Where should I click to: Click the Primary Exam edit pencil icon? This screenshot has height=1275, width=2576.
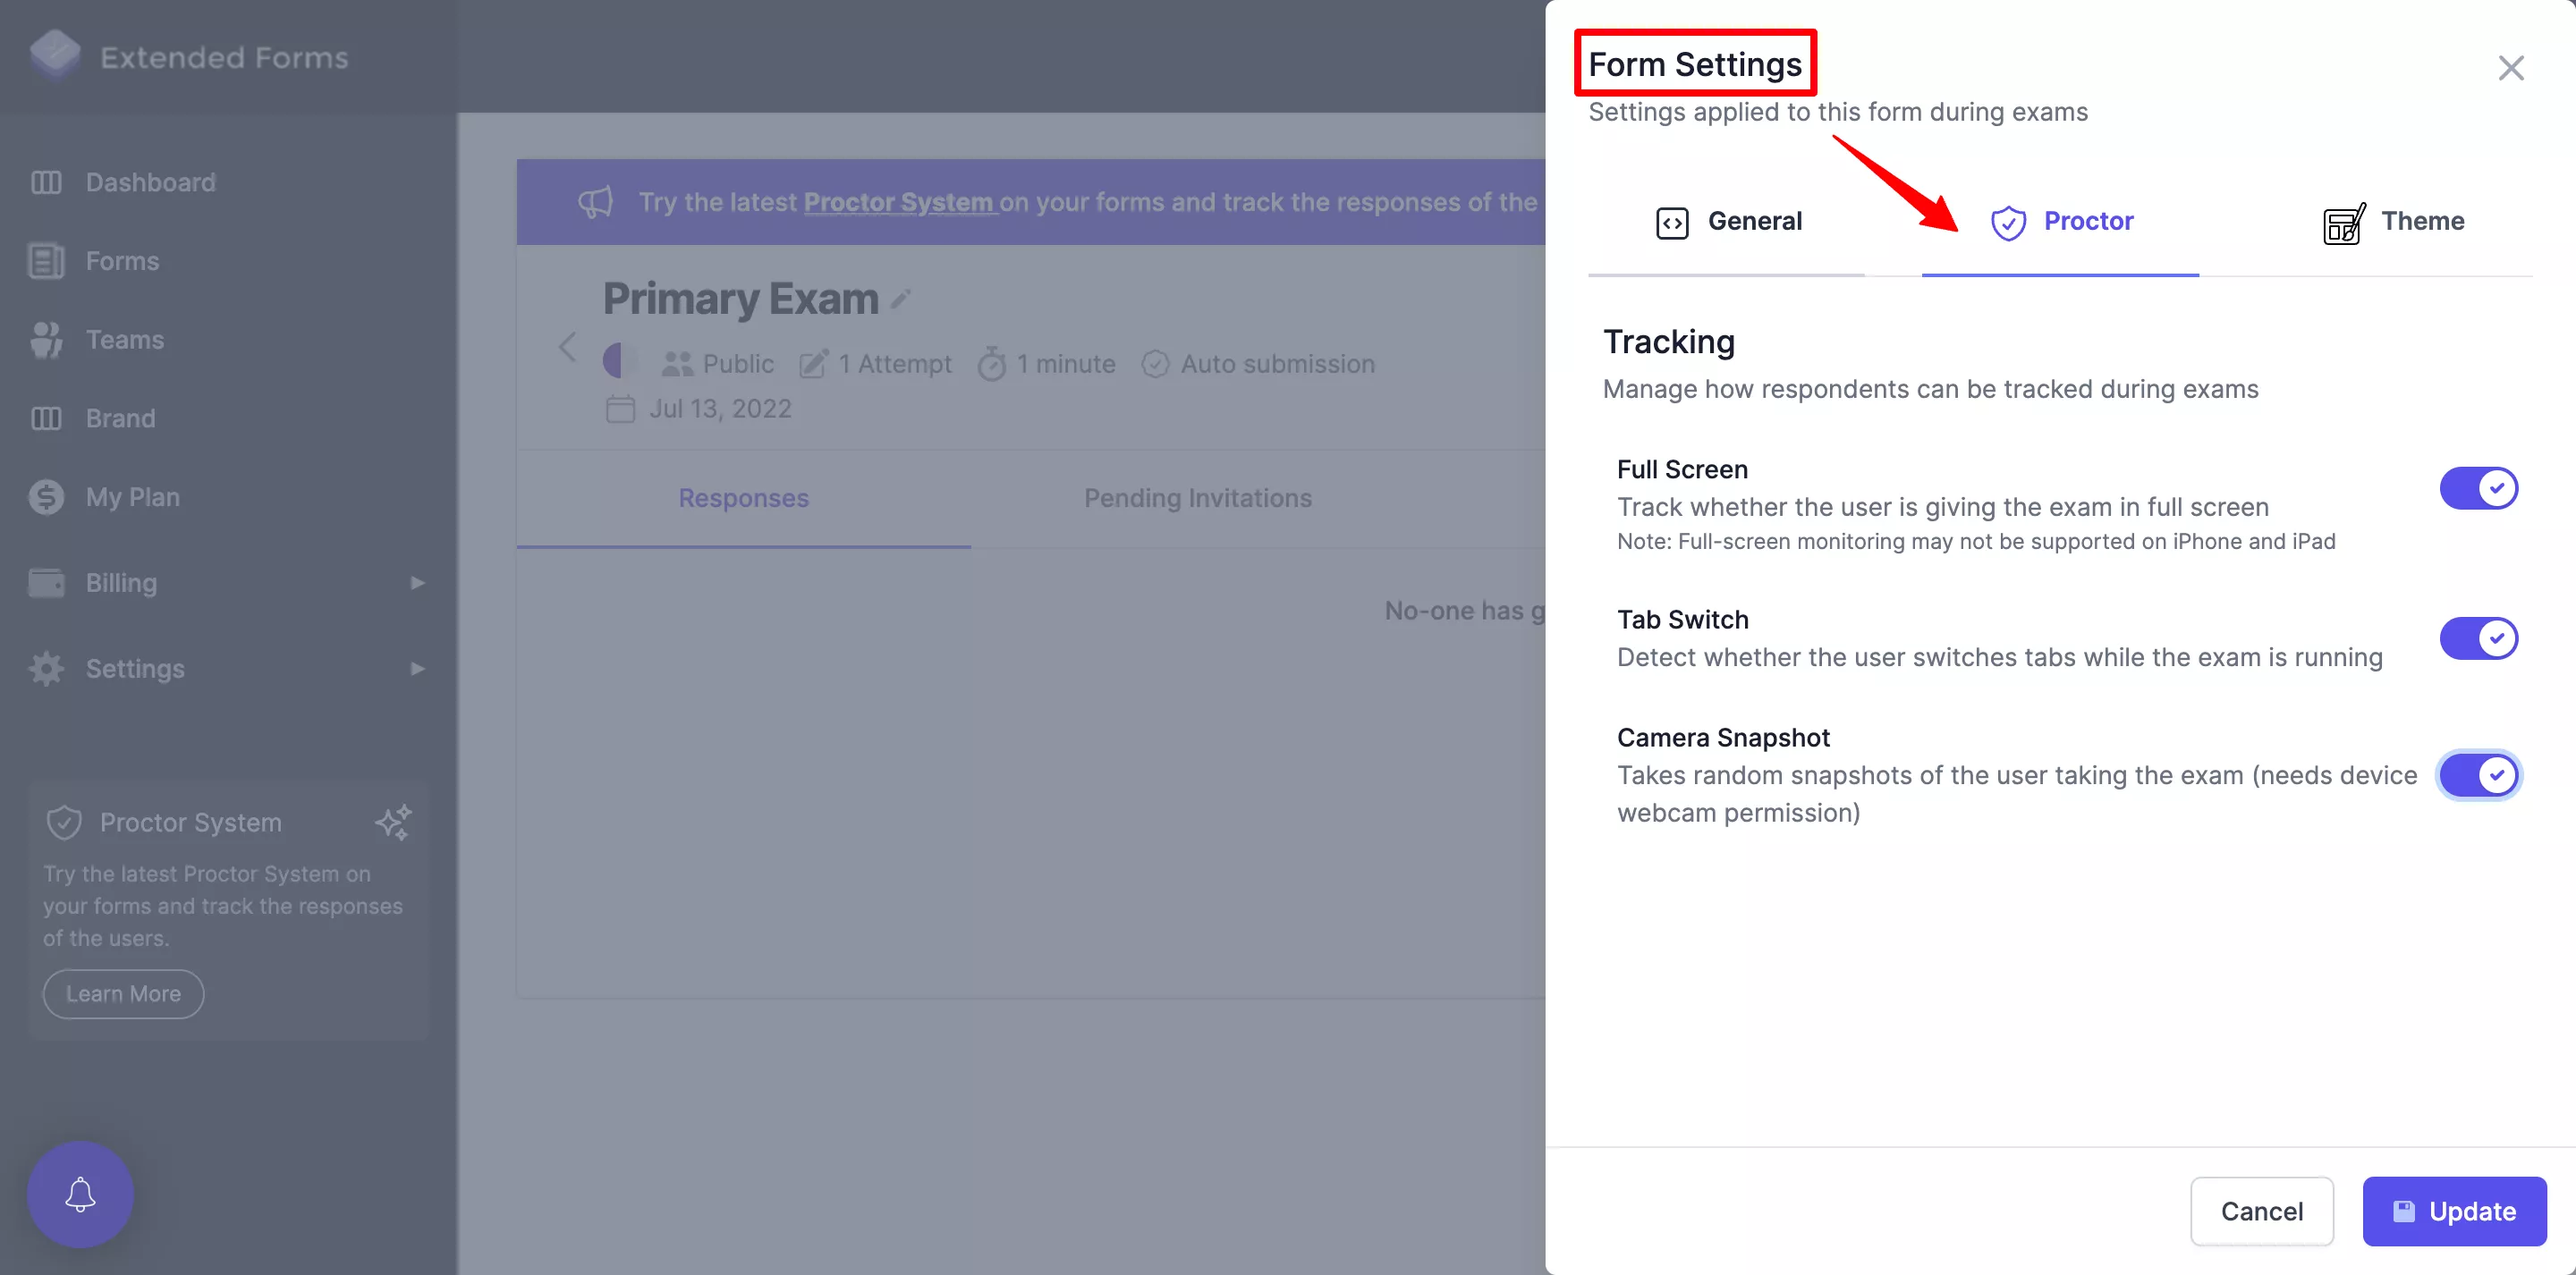902,300
